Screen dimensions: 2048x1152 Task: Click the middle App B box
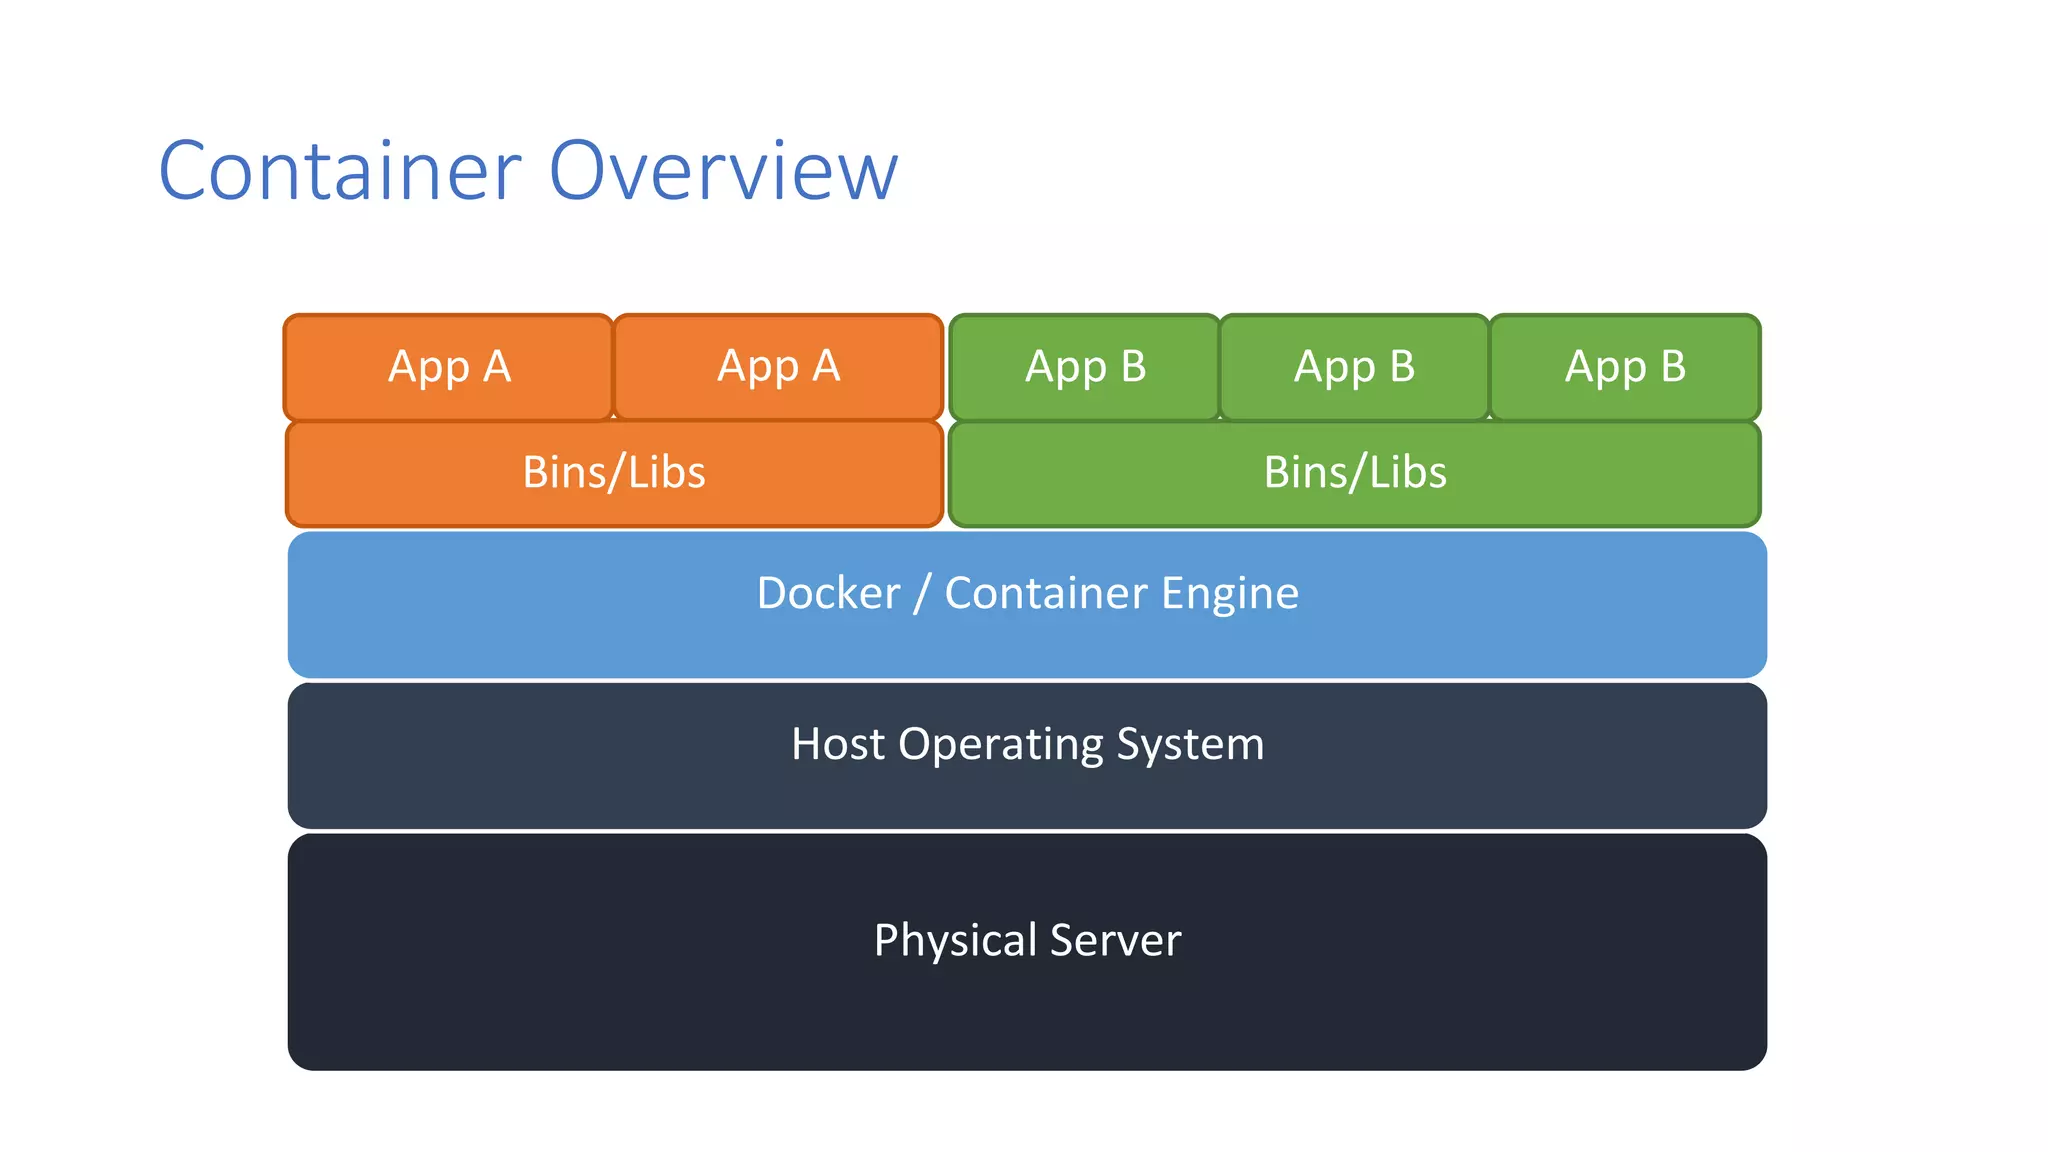click(x=1354, y=367)
